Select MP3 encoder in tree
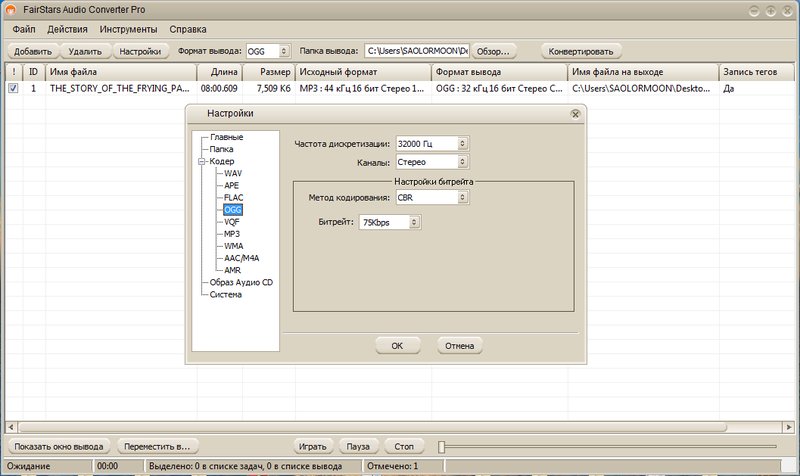The image size is (800, 476). click(232, 234)
